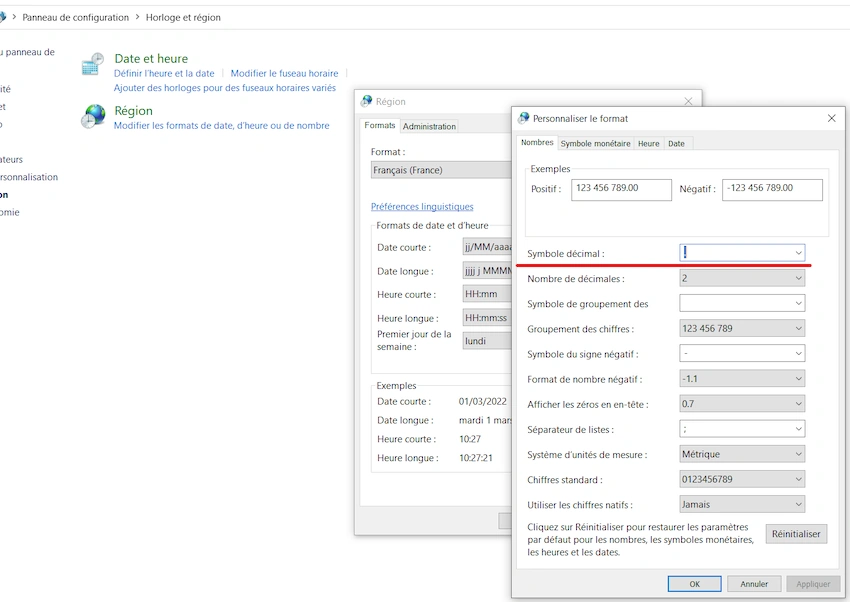Open Préférences linguistiques link
Image resolution: width=850 pixels, height=602 pixels.
pos(422,206)
